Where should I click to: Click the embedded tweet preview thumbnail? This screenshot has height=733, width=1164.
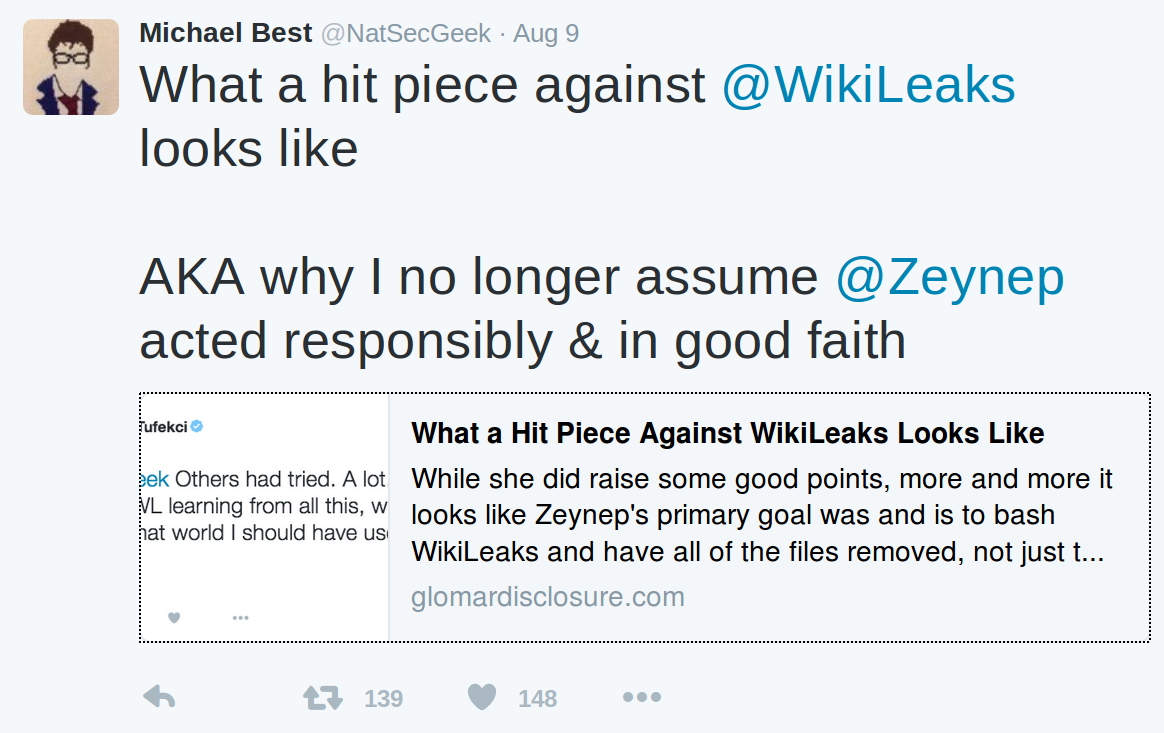(x=264, y=517)
